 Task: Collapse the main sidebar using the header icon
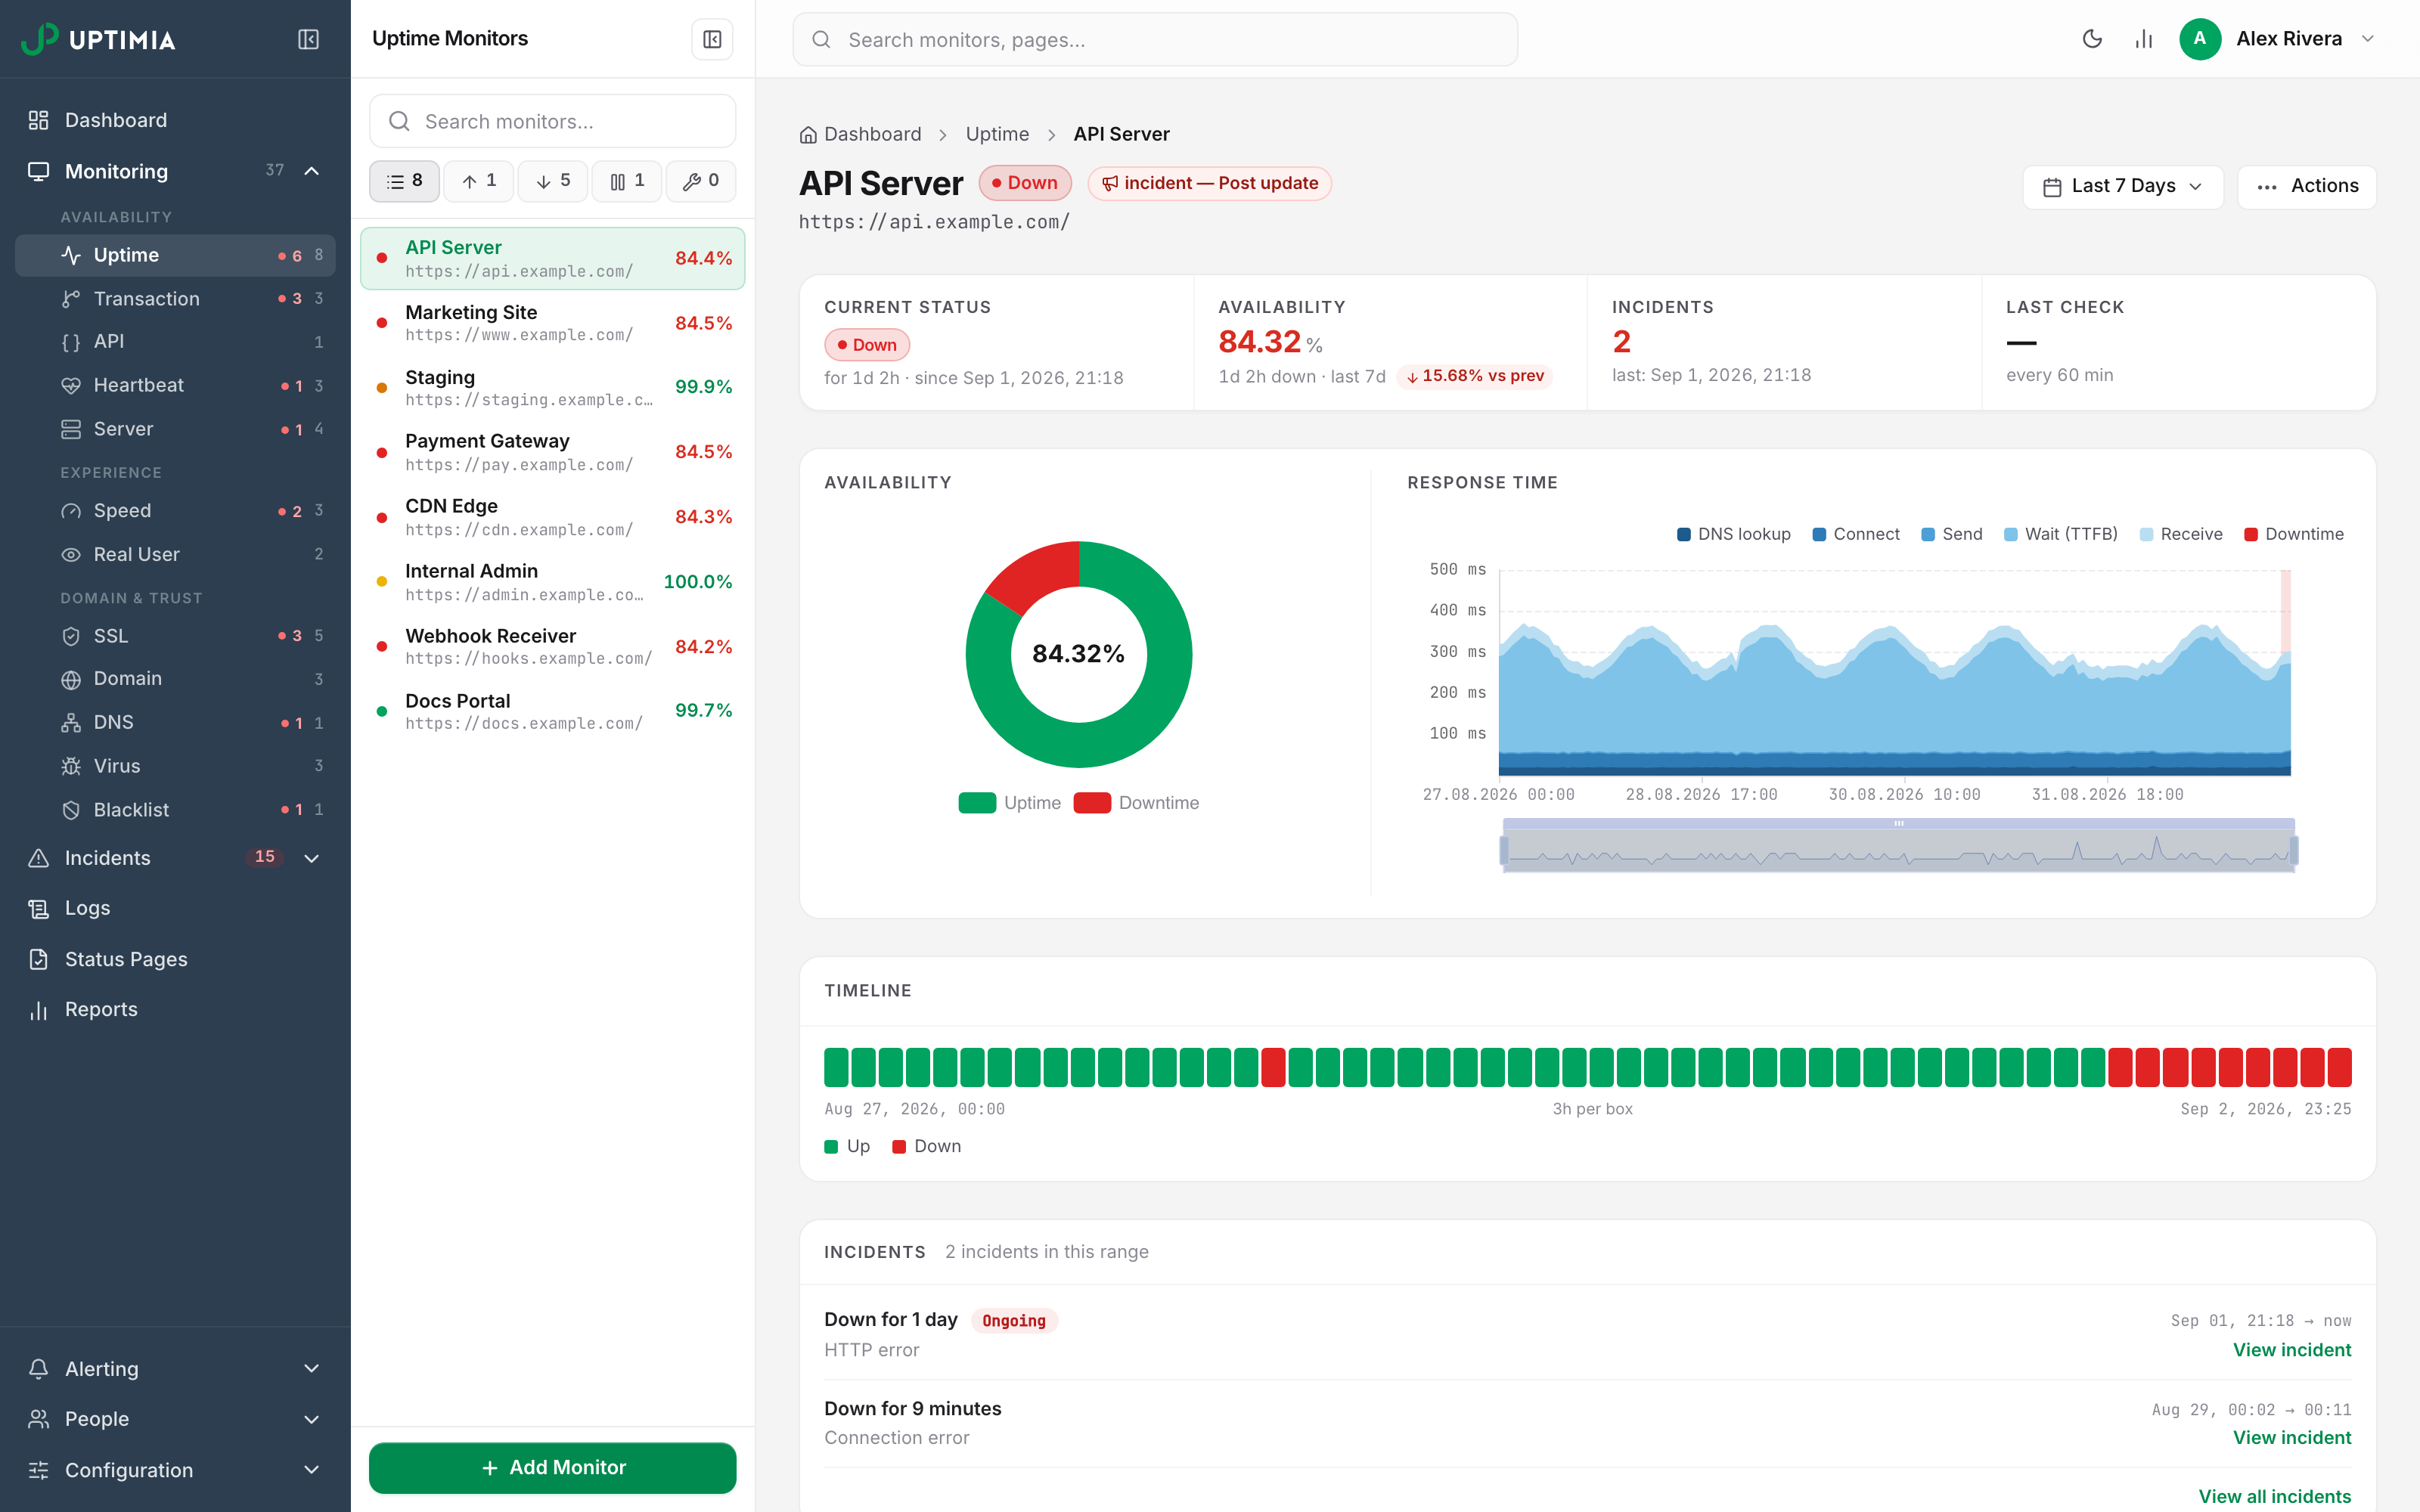tap(308, 39)
